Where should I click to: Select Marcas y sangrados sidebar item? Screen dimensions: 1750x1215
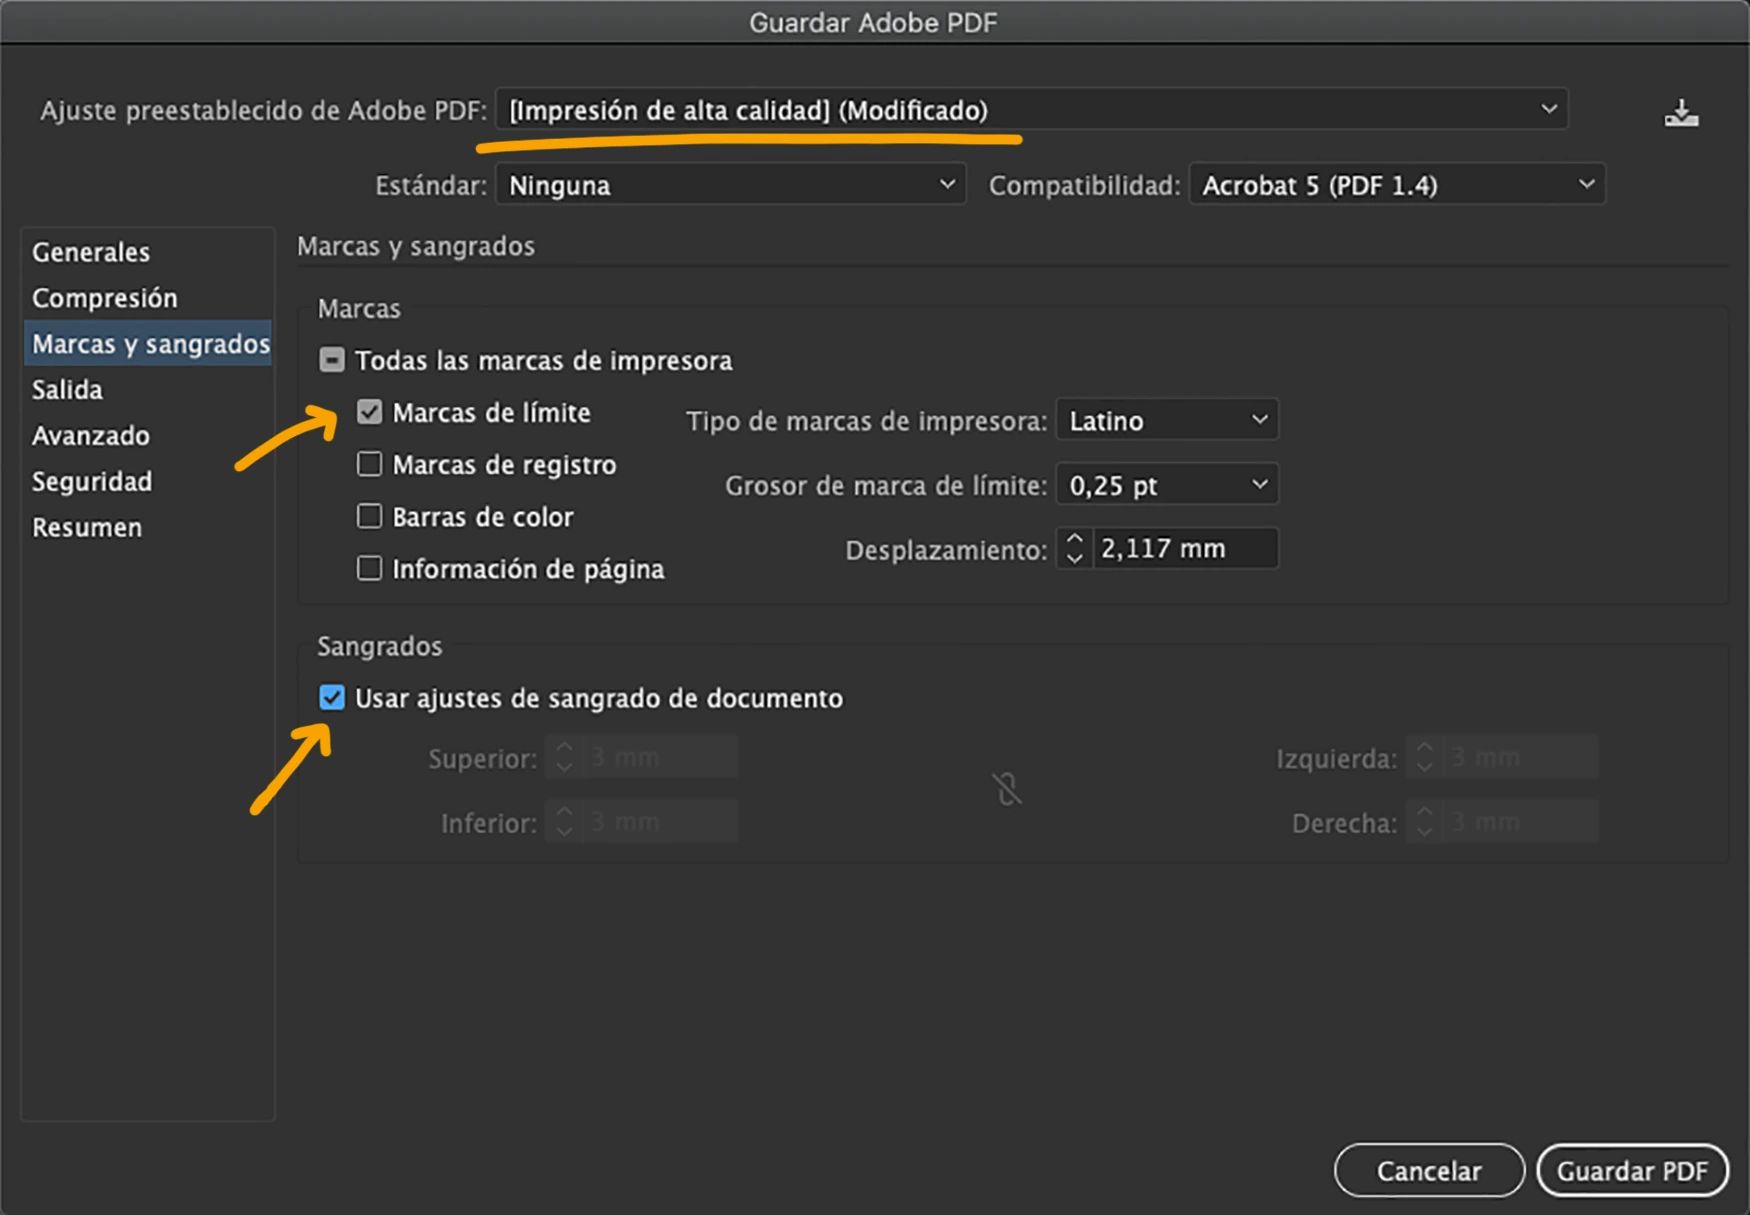[x=149, y=343]
